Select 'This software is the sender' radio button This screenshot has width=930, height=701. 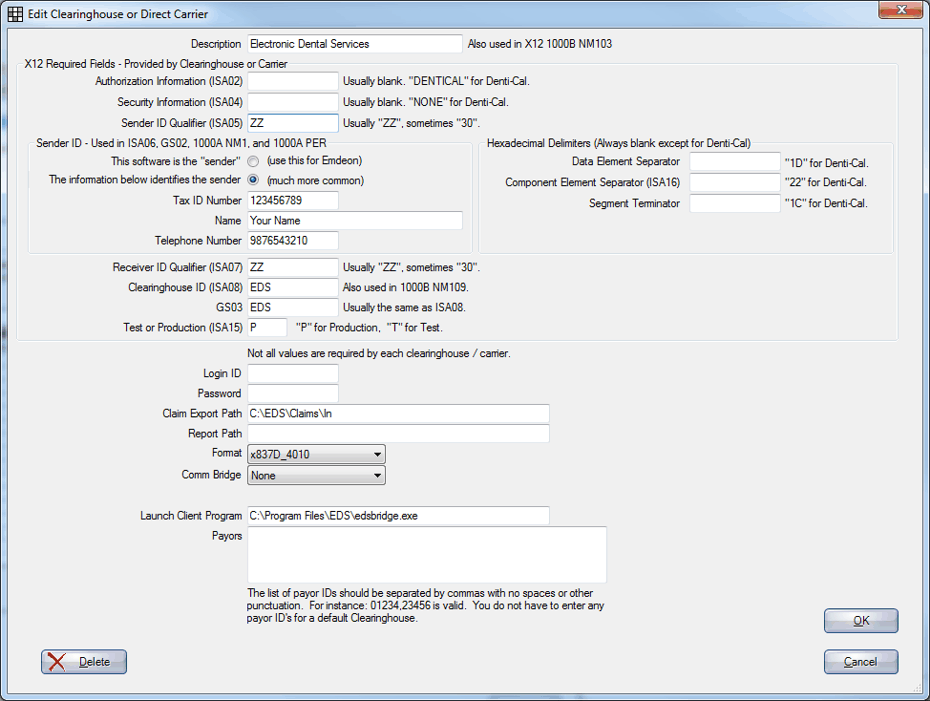[253, 161]
